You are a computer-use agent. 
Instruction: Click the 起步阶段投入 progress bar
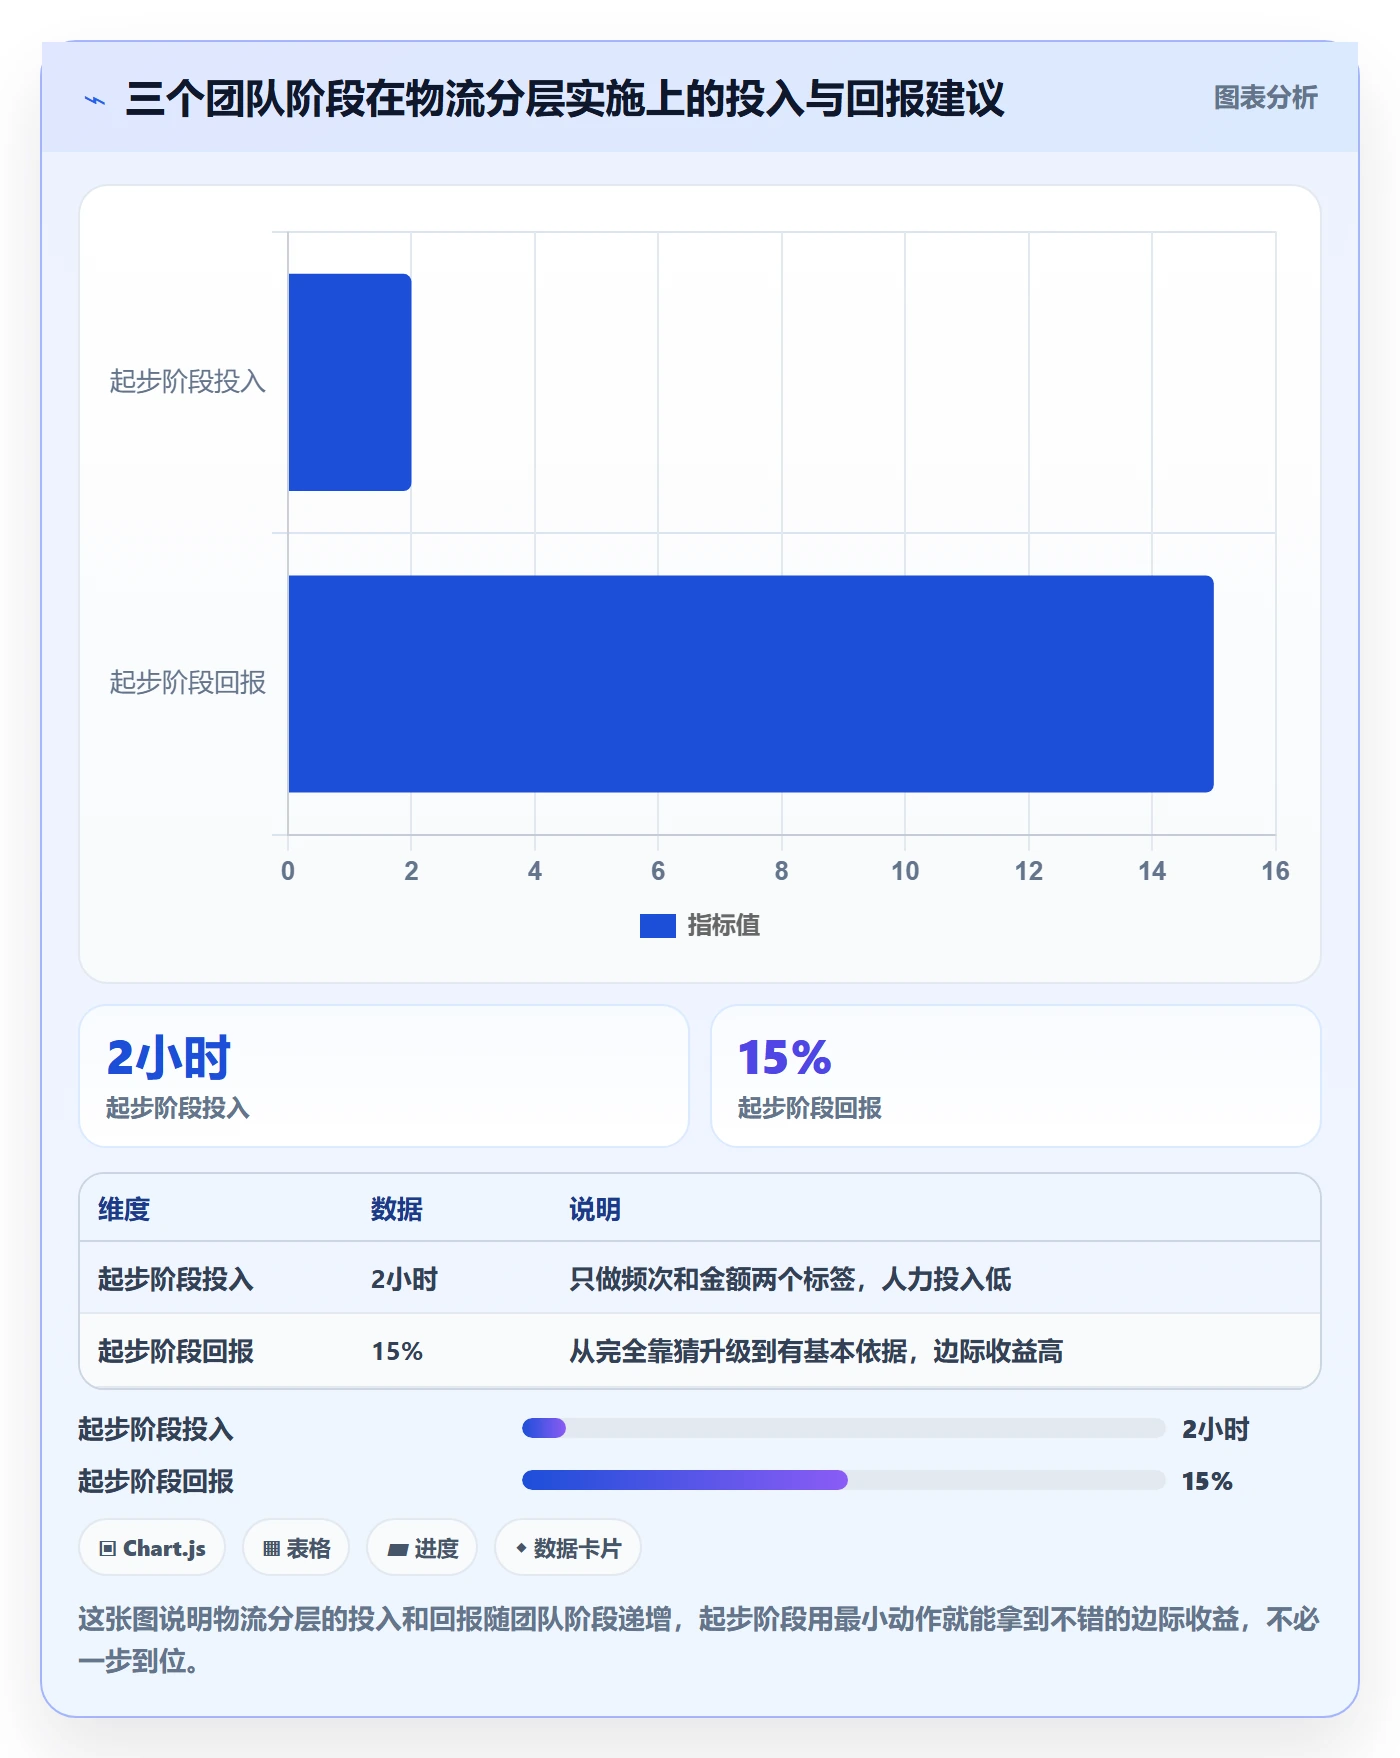(x=843, y=1428)
